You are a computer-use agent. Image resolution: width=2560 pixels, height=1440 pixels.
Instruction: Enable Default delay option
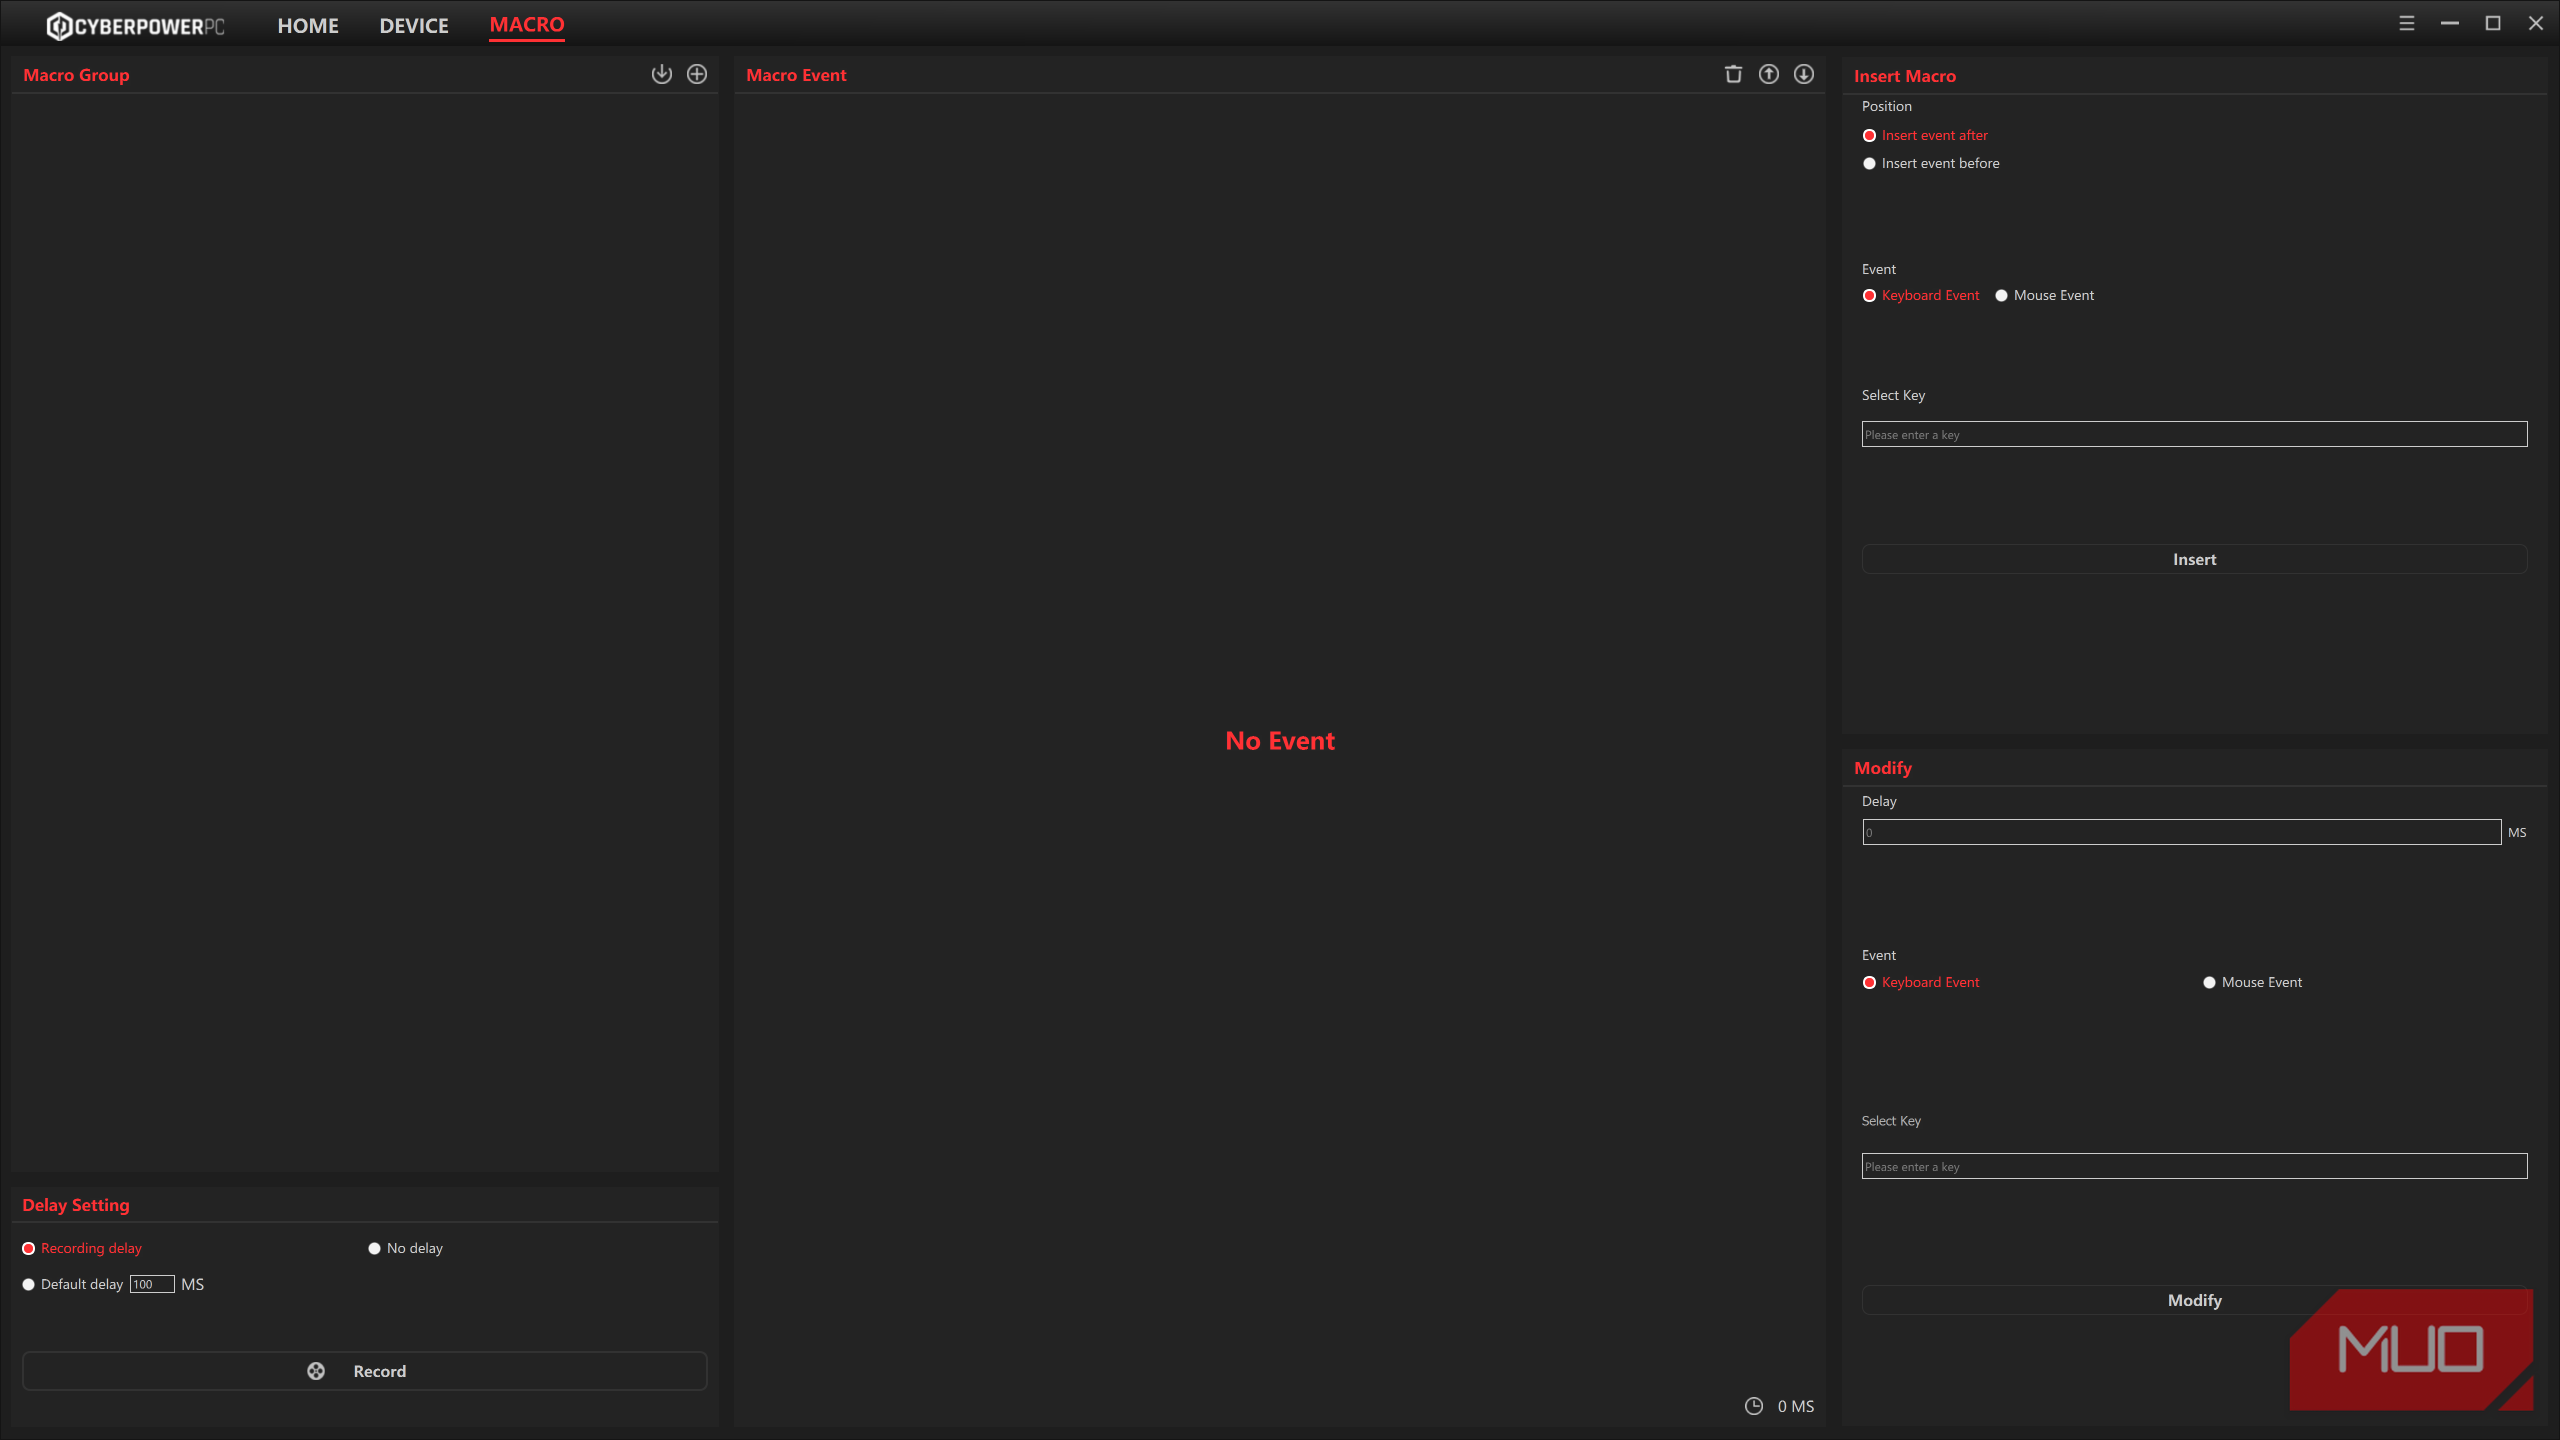pyautogui.click(x=29, y=1284)
